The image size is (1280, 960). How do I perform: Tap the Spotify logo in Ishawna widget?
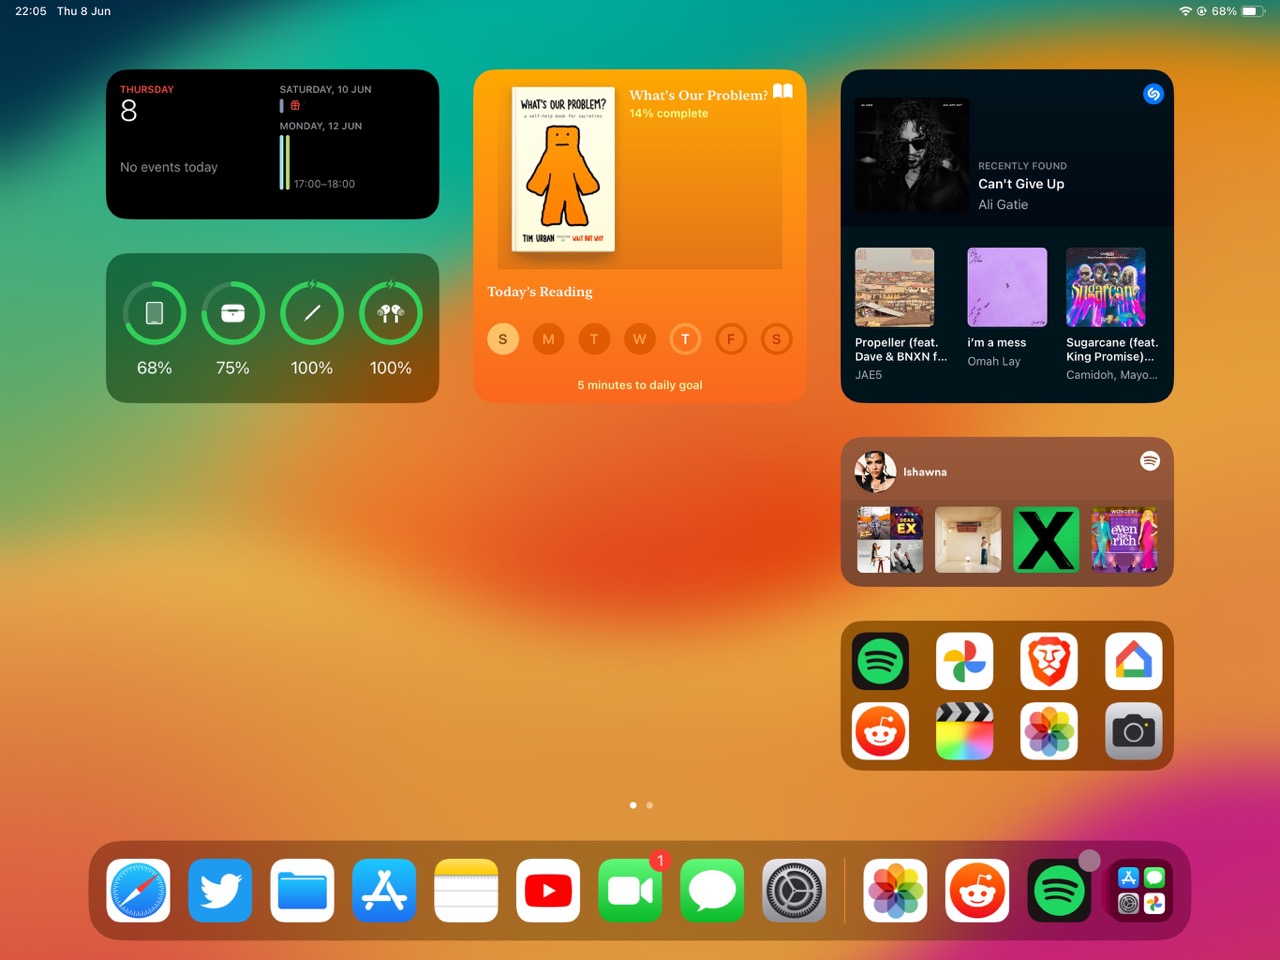(1150, 461)
